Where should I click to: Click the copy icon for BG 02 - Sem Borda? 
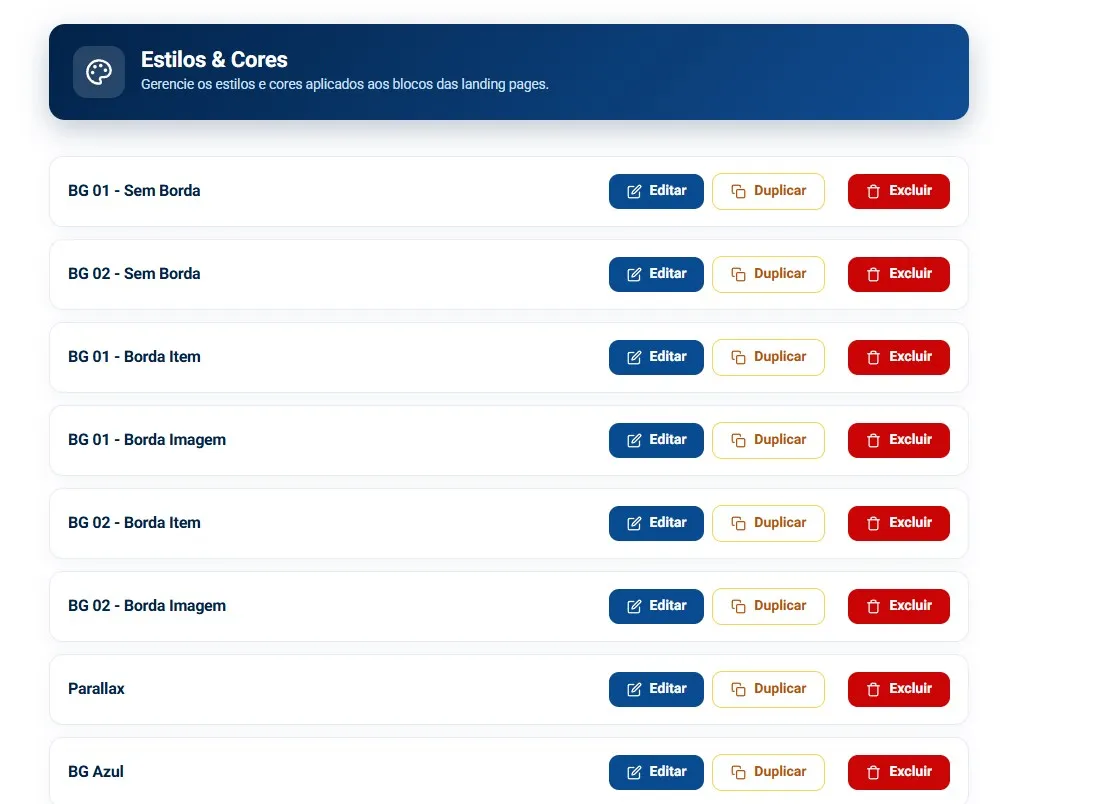point(738,274)
